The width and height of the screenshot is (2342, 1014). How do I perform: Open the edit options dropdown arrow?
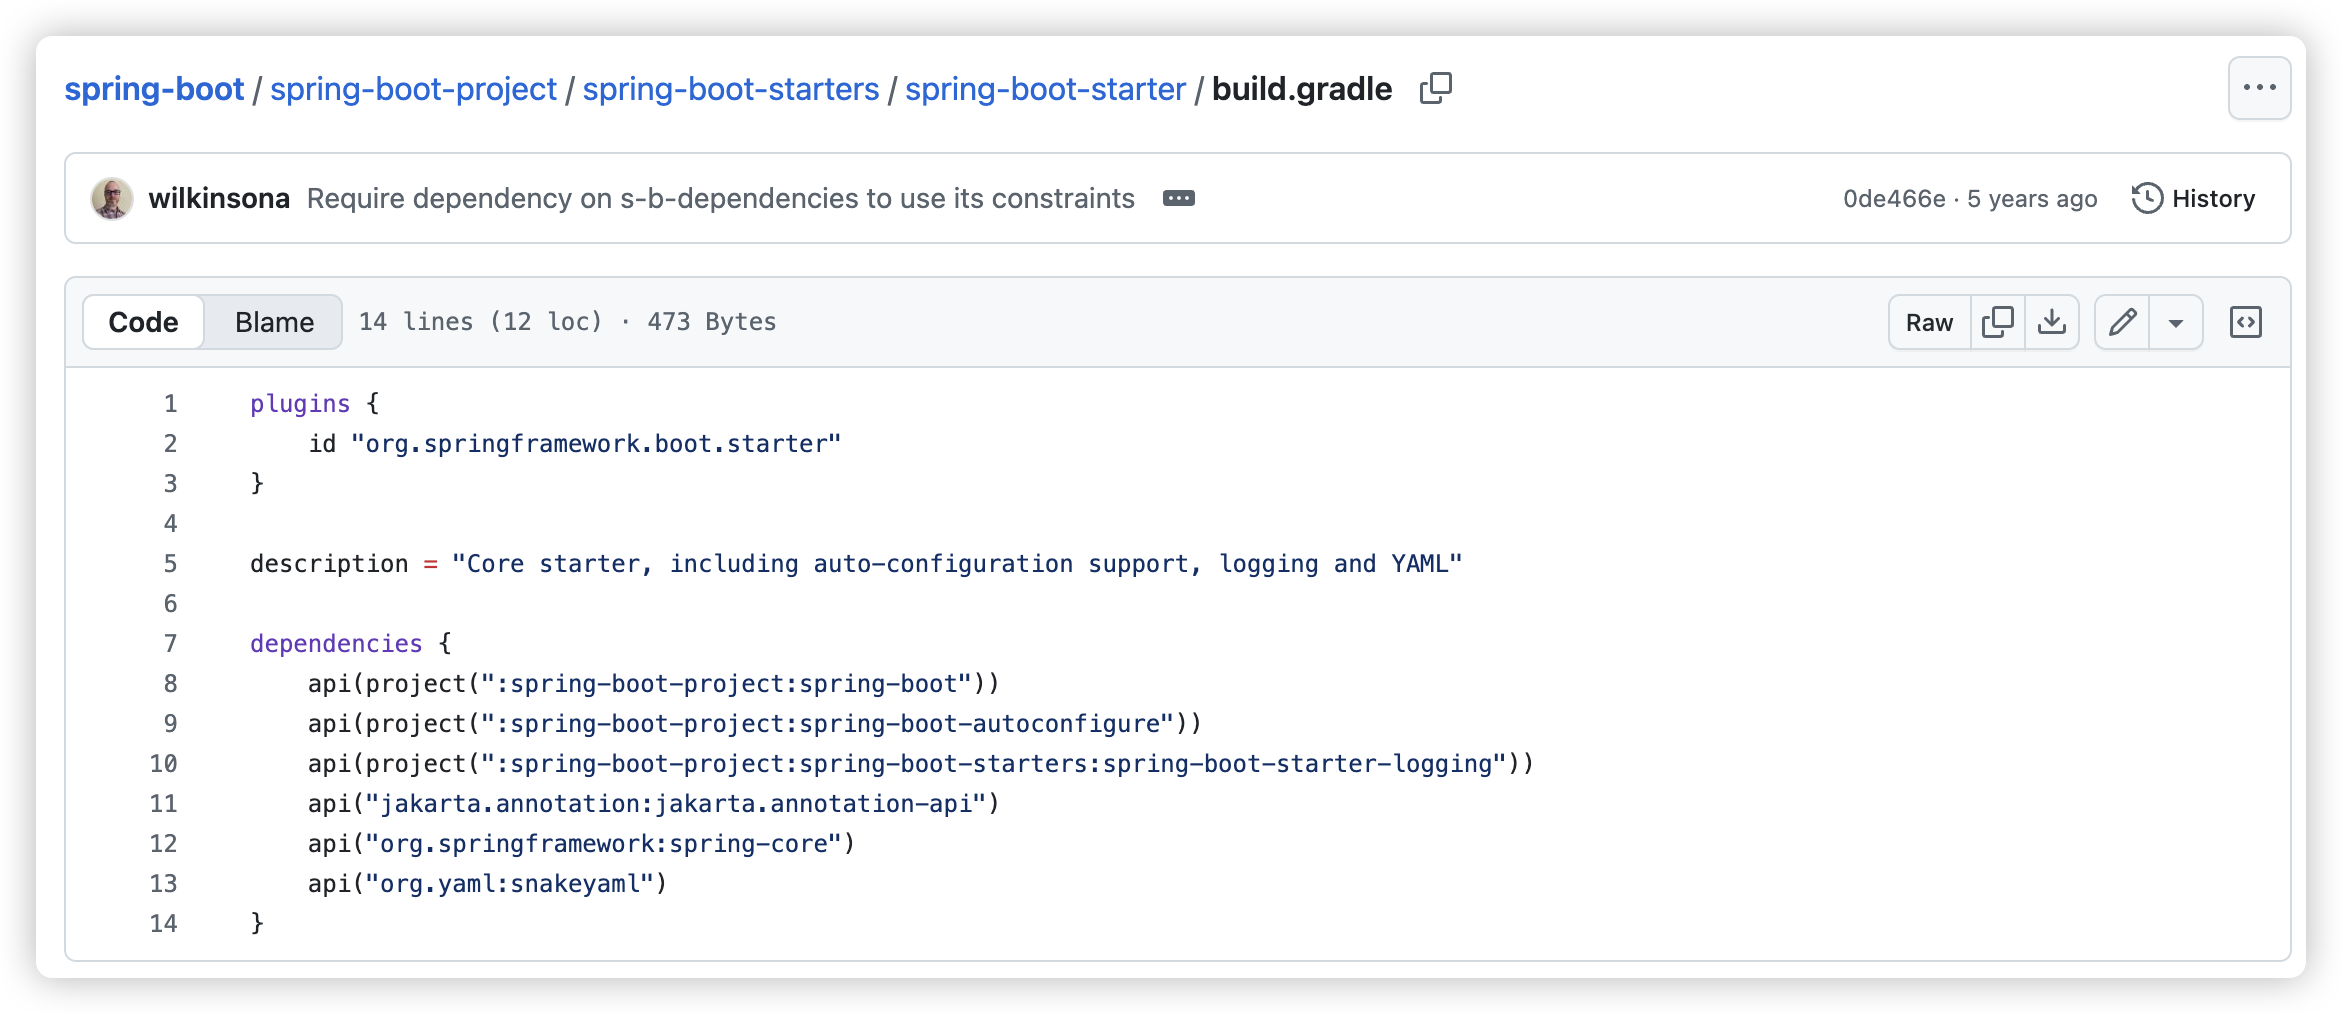click(x=2175, y=322)
